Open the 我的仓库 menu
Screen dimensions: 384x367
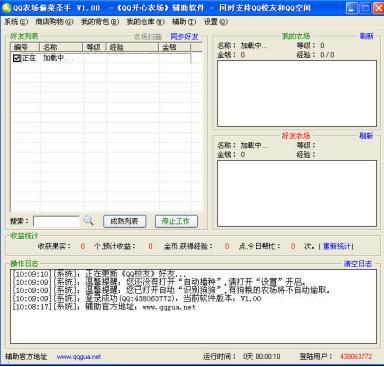(x=145, y=22)
